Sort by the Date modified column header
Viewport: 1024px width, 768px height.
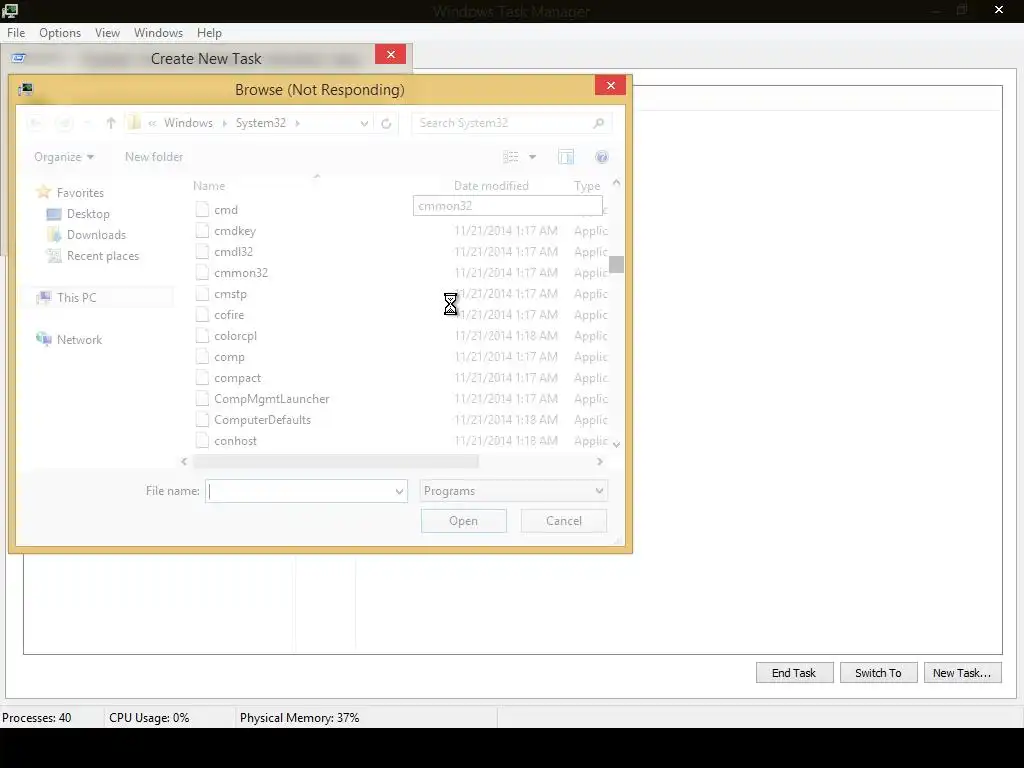pos(491,185)
